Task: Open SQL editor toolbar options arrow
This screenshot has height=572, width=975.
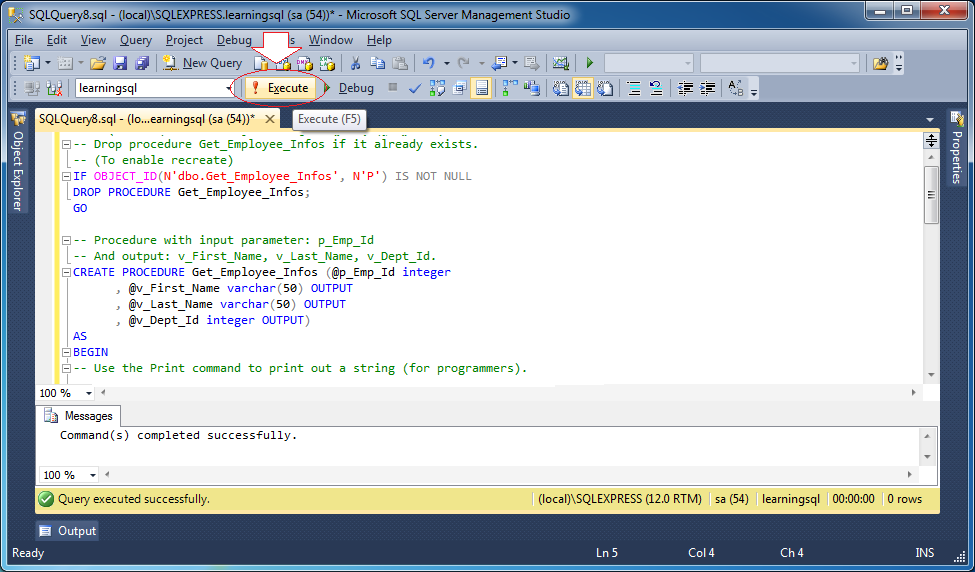Action: 754,92
